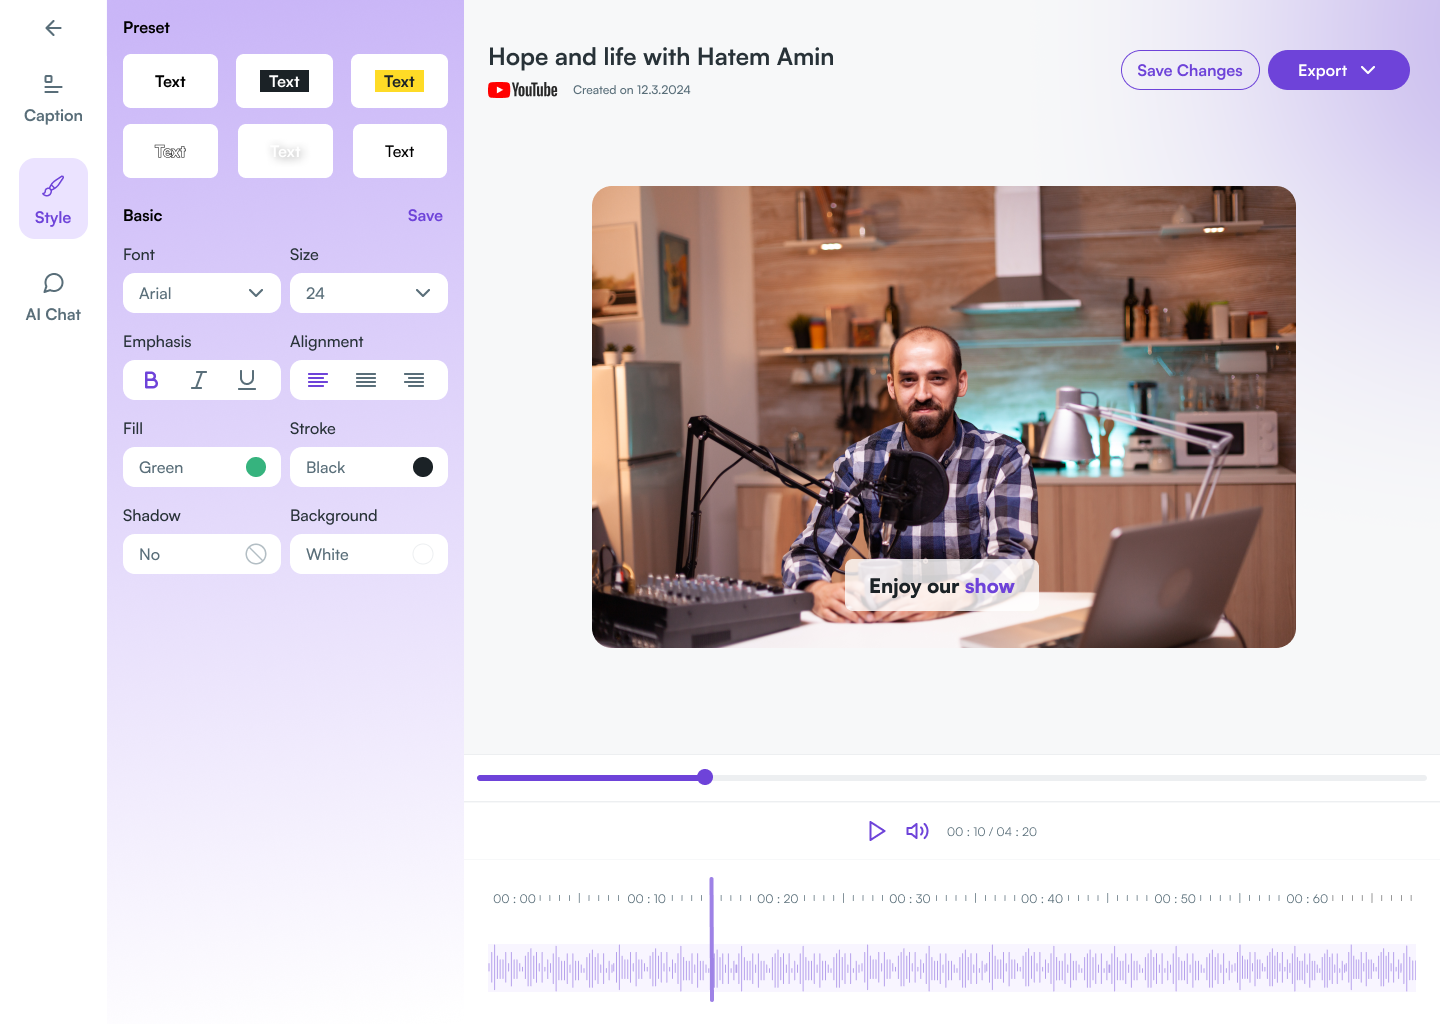The image size is (1440, 1024).
Task: Mute the video volume
Action: click(917, 831)
